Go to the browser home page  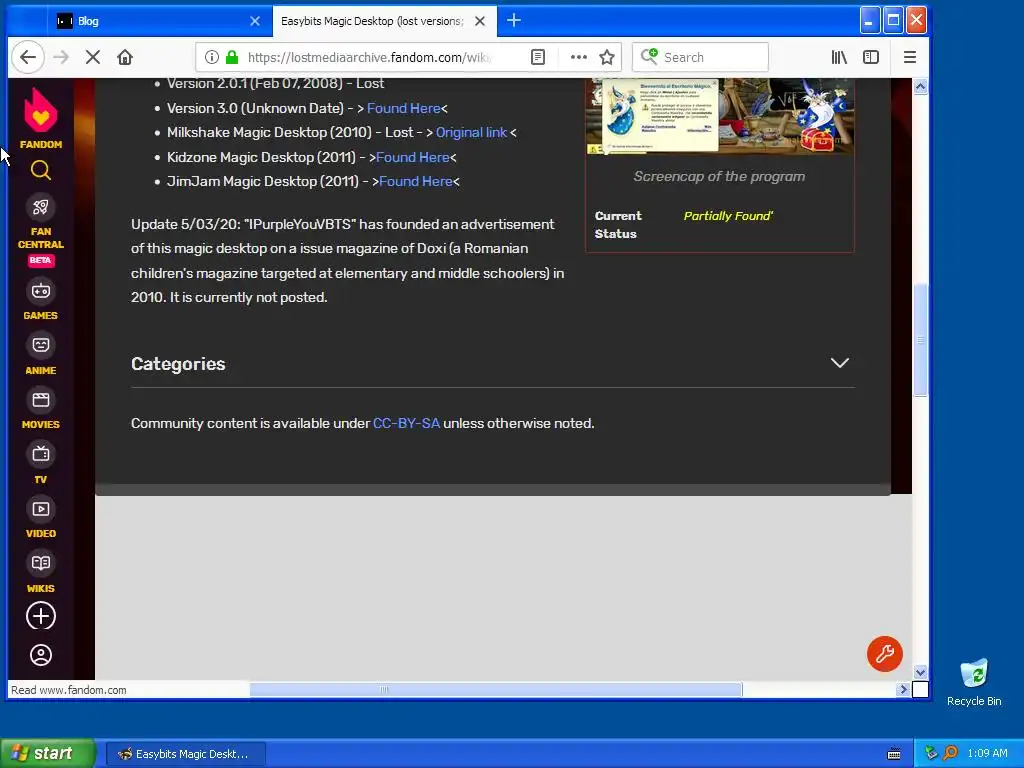coord(125,57)
